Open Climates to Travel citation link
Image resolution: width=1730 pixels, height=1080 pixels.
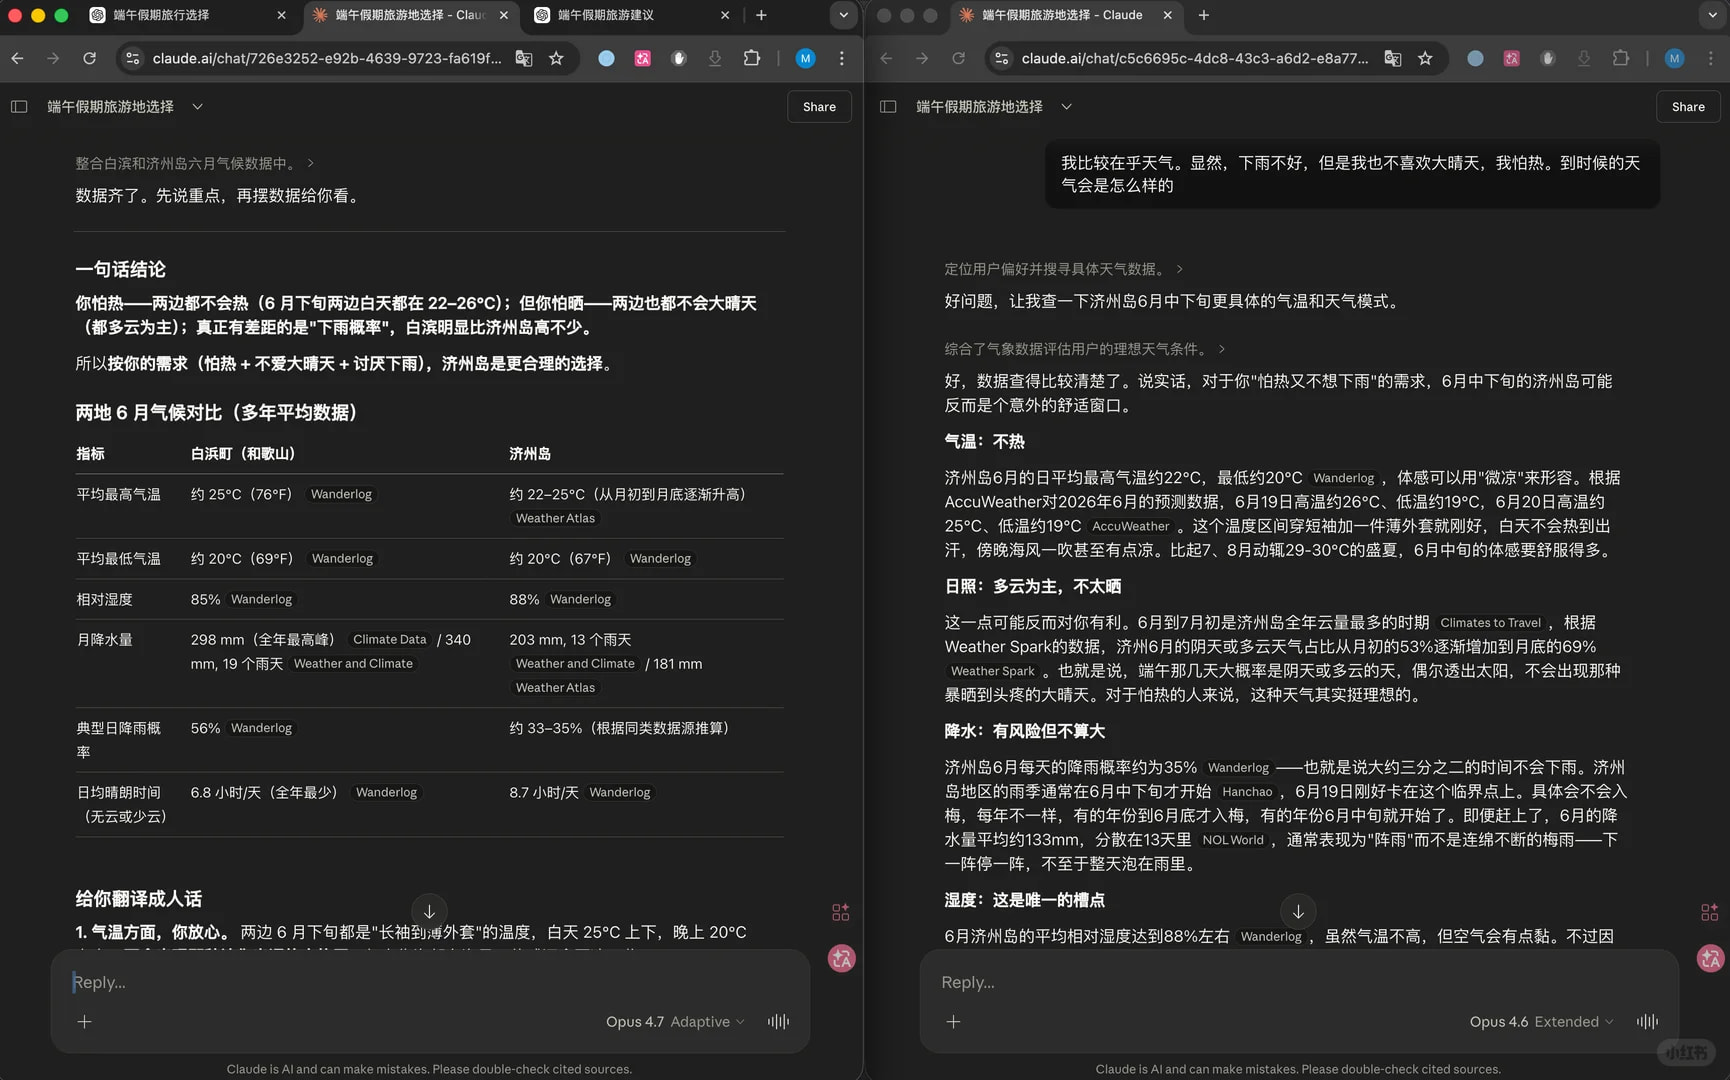pos(1490,622)
